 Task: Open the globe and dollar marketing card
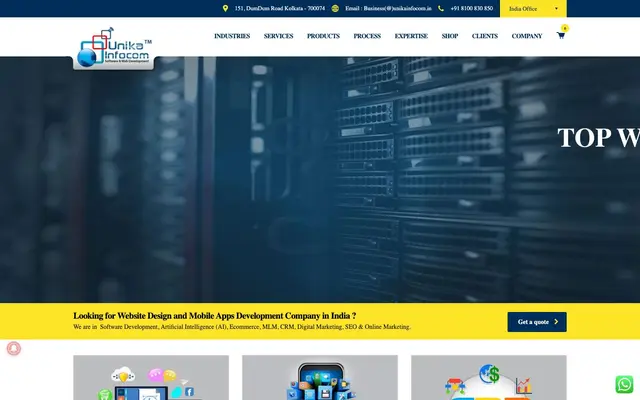click(x=489, y=378)
